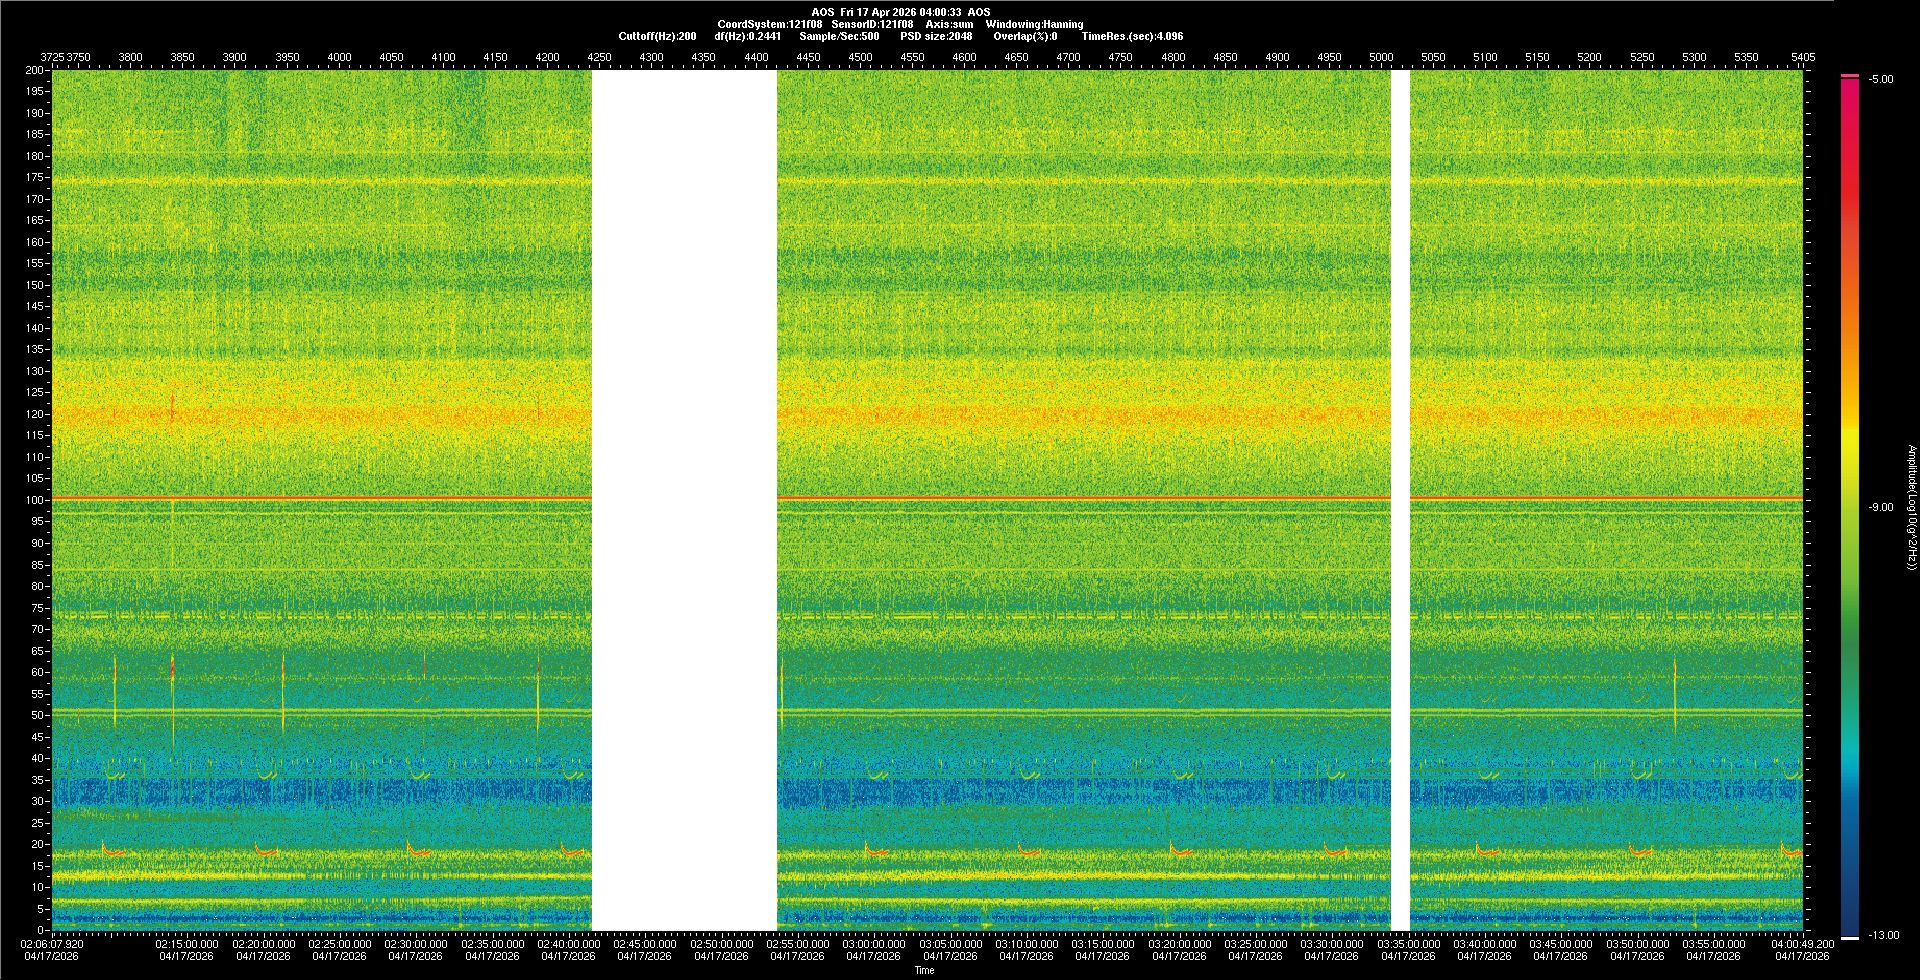Image resolution: width=1920 pixels, height=980 pixels.
Task: Click the TimeRes.(sec):4.096 parameter
Action: coord(1132,36)
